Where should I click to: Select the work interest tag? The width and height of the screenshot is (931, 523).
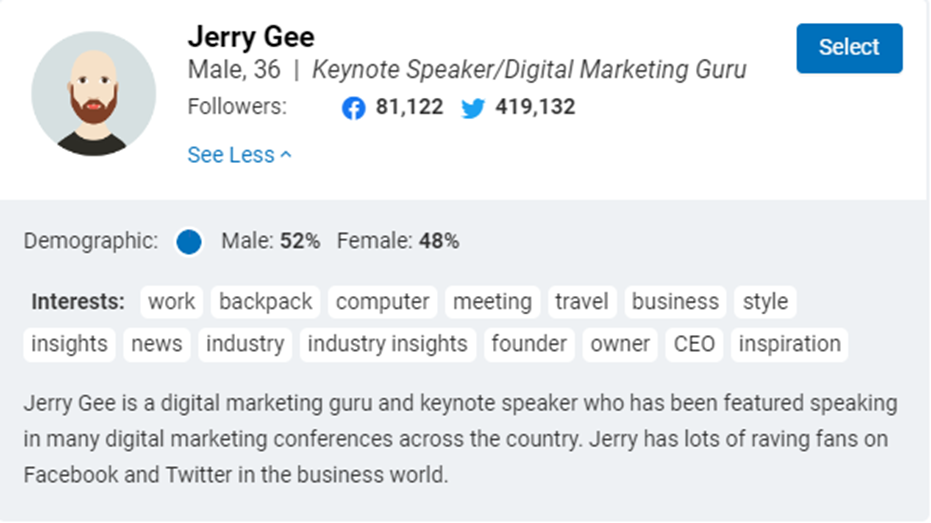point(172,302)
